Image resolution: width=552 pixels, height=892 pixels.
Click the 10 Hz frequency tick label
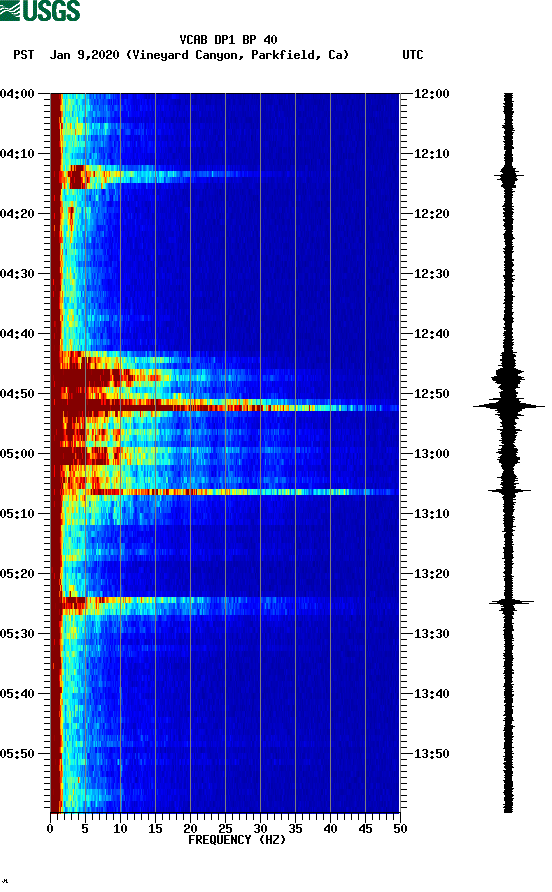click(x=120, y=829)
